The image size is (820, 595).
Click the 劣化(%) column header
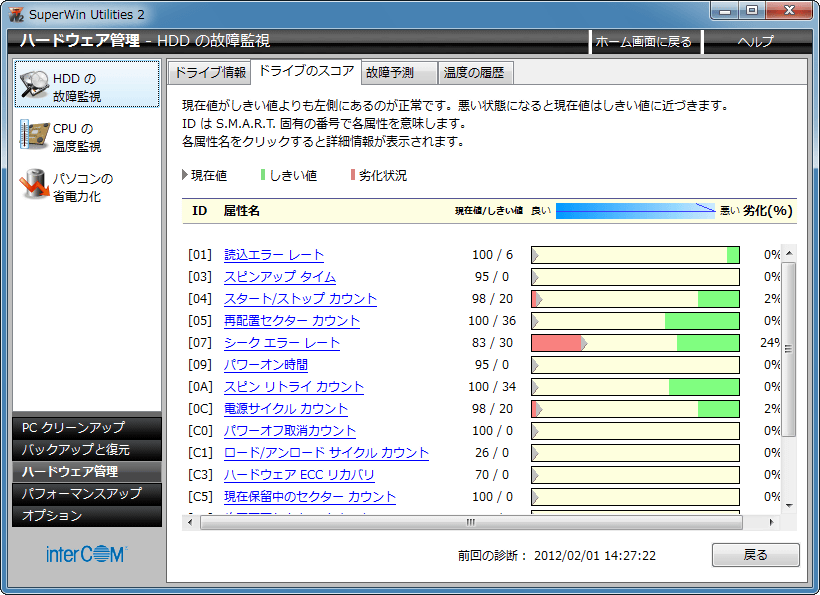point(768,211)
